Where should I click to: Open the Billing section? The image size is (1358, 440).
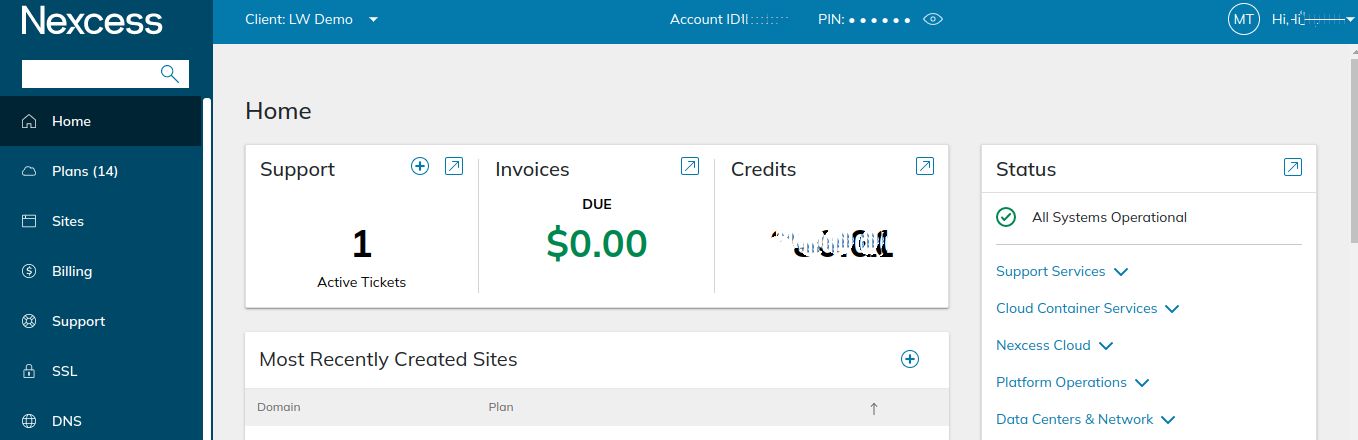tap(100, 271)
